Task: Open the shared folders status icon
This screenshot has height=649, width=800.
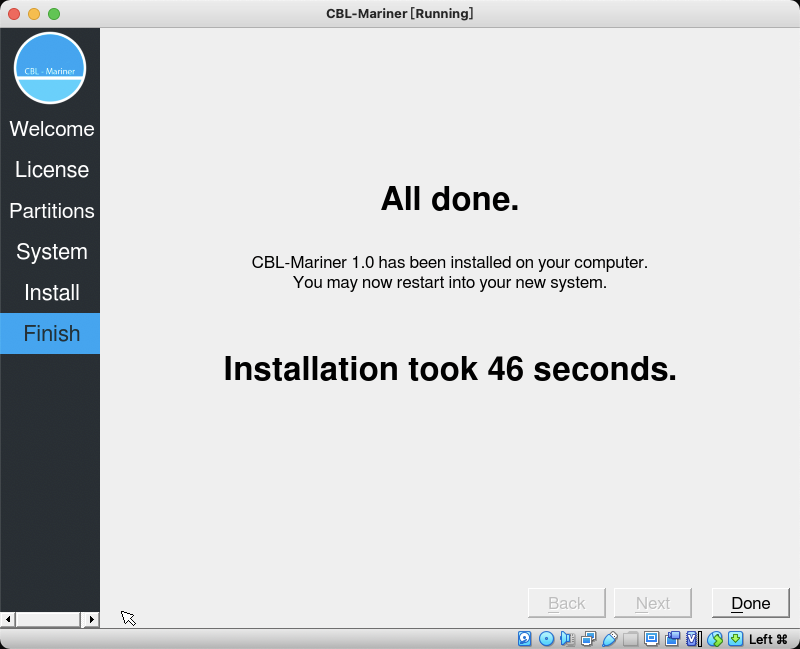Action: [x=630, y=638]
